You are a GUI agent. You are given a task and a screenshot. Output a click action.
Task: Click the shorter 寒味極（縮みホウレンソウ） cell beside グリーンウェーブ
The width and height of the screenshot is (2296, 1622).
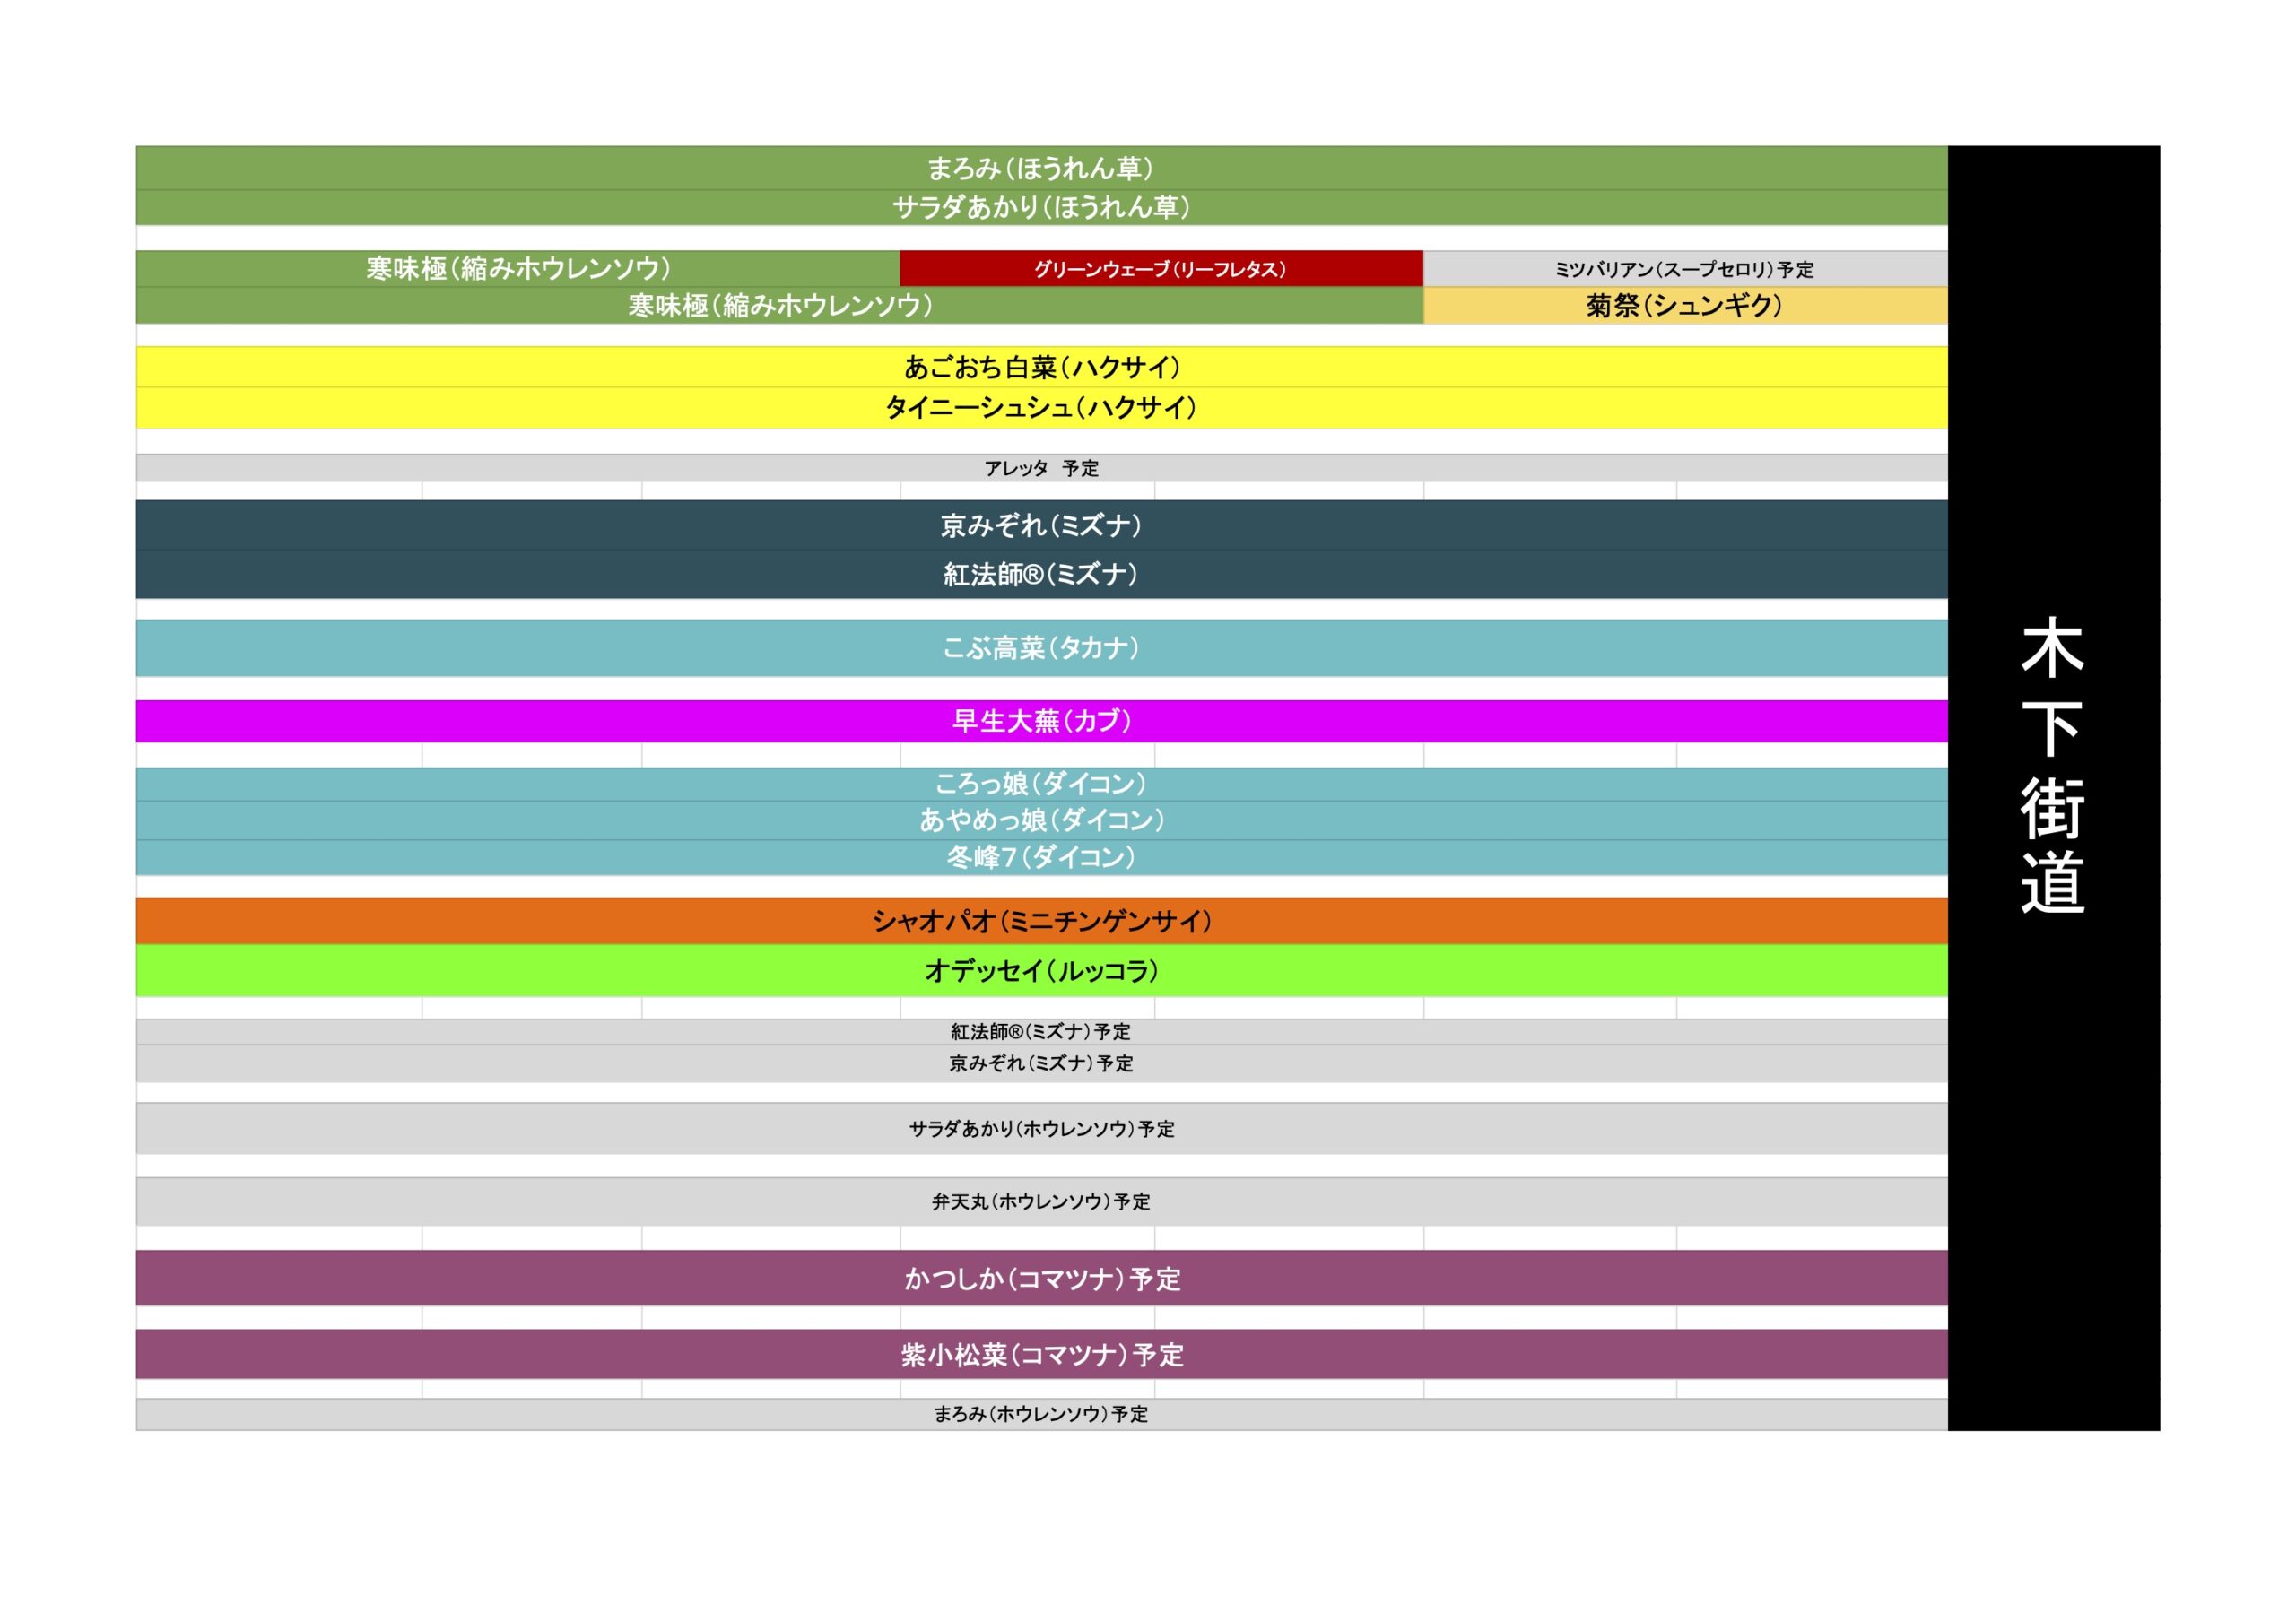tap(518, 268)
